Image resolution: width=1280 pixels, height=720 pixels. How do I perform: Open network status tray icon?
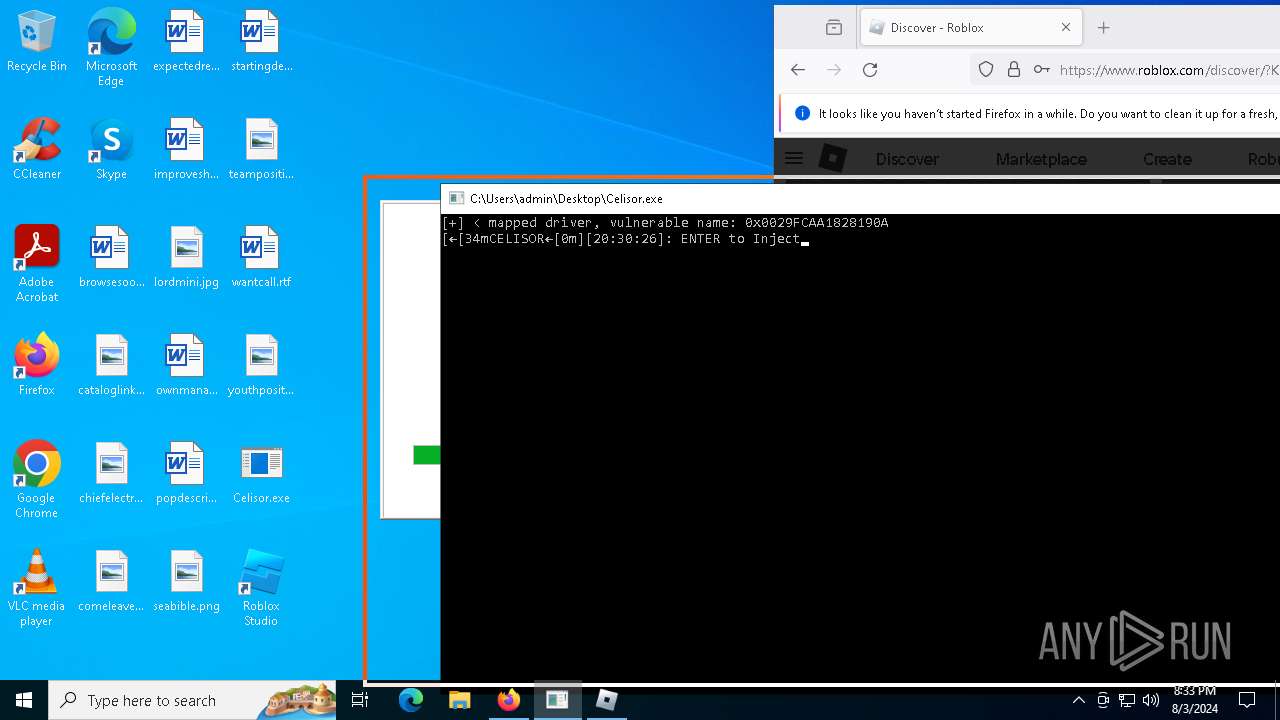click(x=1127, y=700)
